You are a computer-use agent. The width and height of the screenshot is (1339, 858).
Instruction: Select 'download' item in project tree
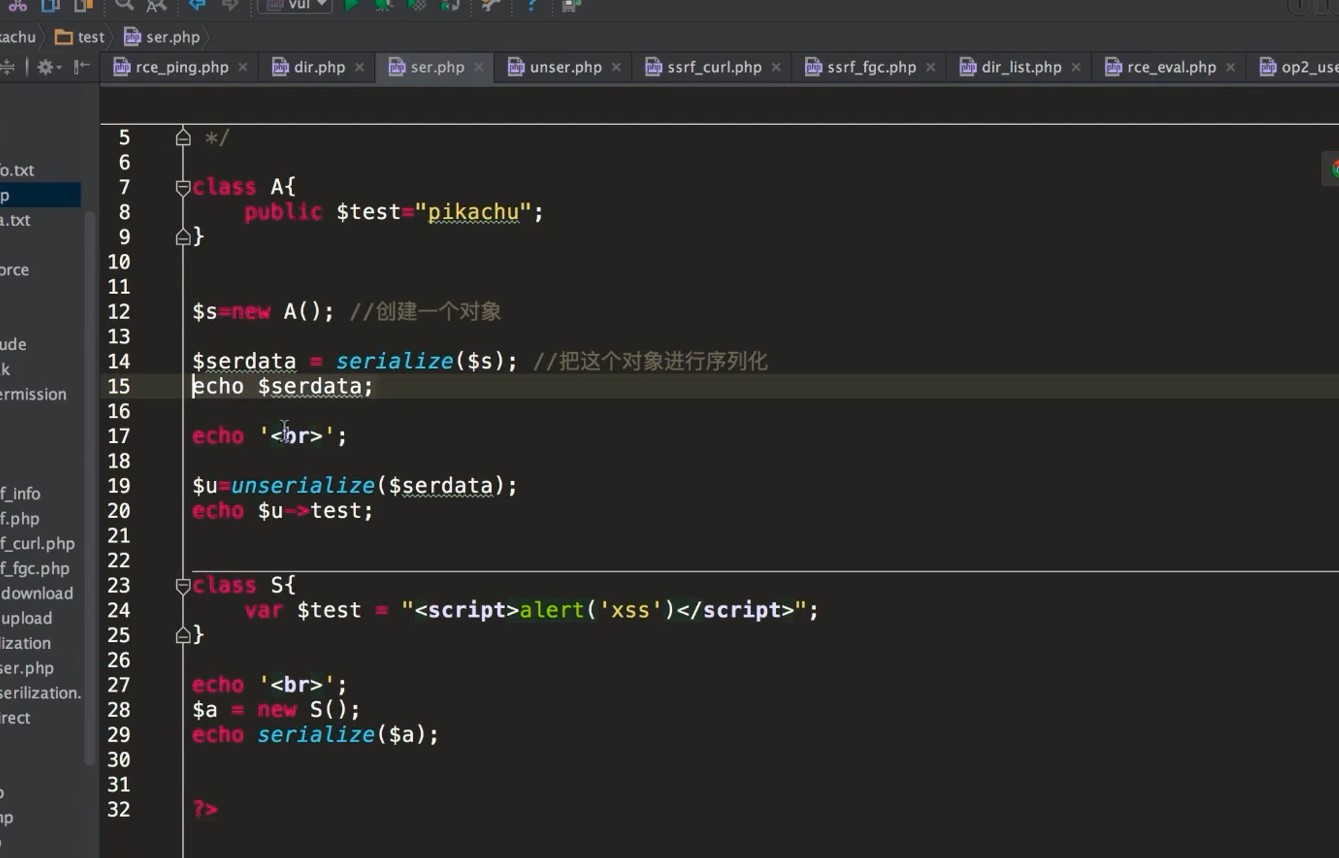(37, 593)
